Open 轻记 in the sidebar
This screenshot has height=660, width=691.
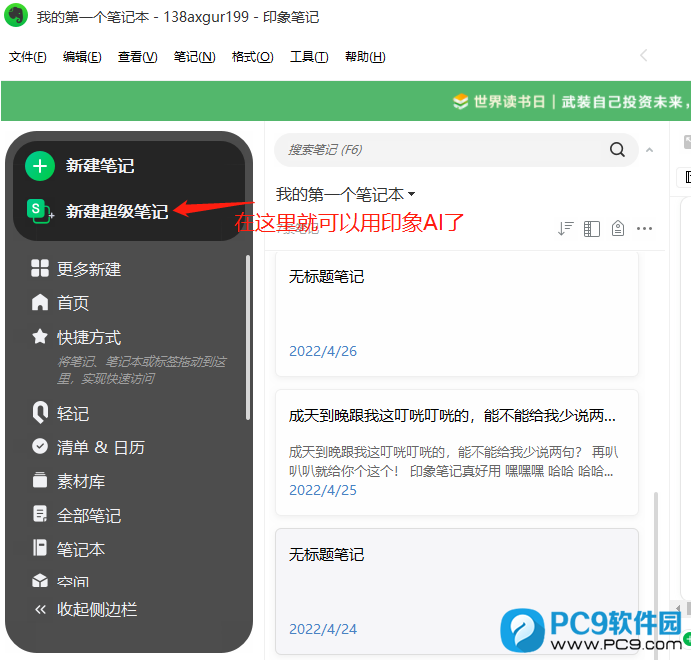pos(60,413)
